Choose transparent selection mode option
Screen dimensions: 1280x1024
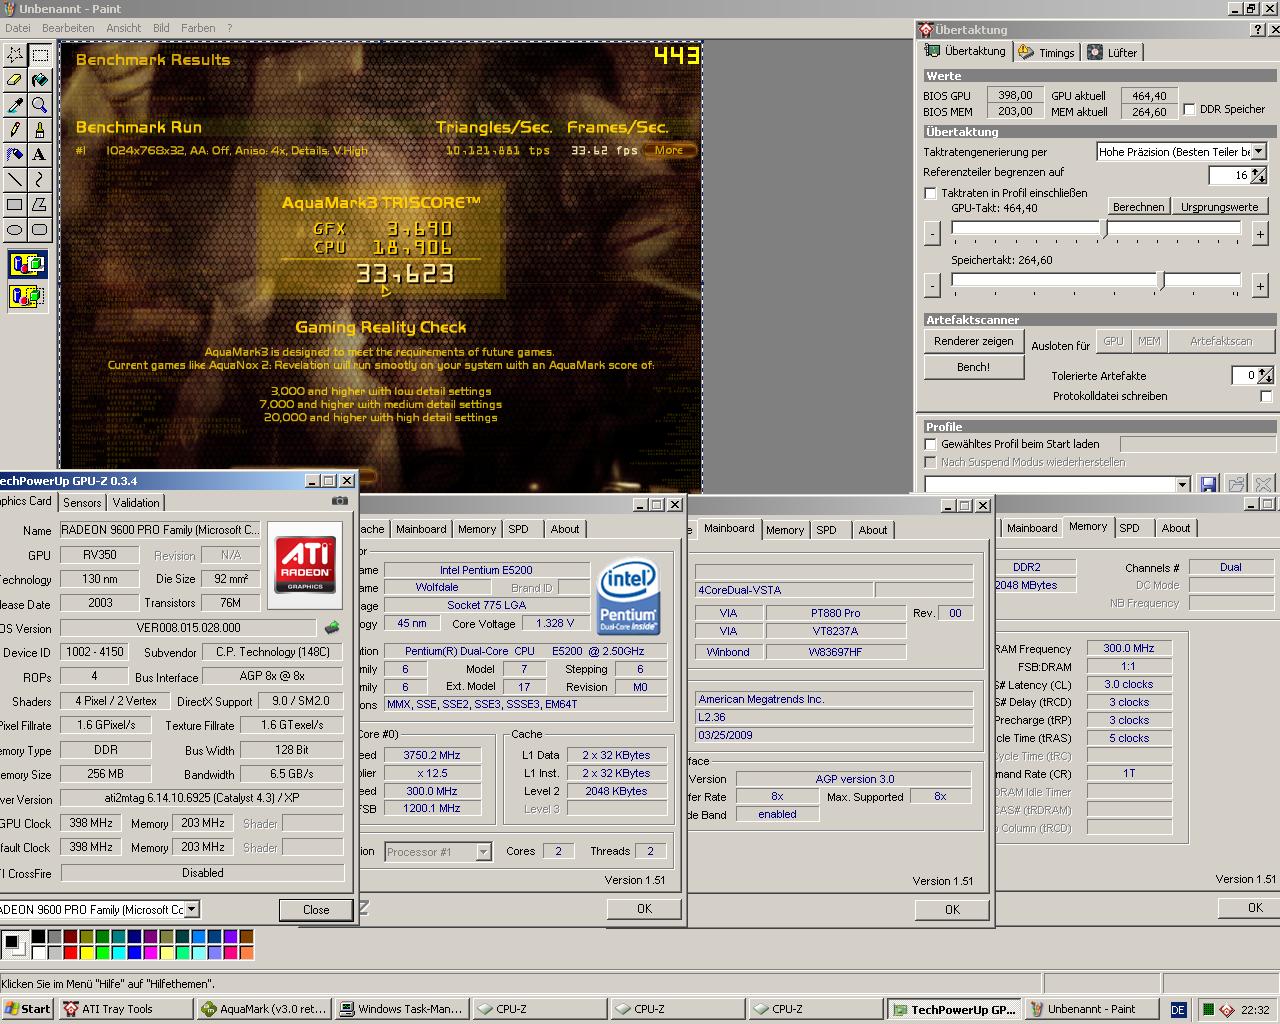point(27,296)
